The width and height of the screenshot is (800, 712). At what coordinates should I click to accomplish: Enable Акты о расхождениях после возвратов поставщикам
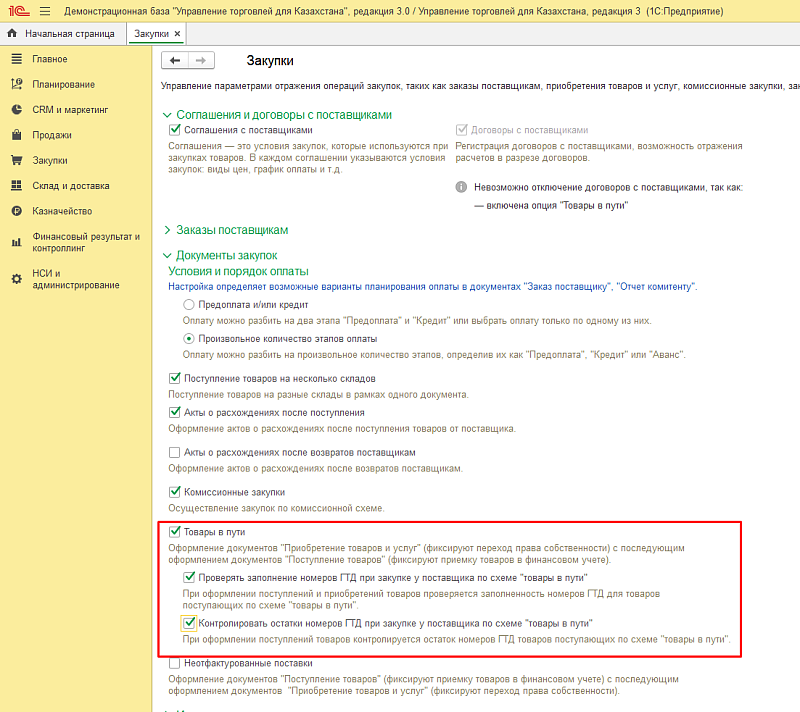pyautogui.click(x=175, y=453)
